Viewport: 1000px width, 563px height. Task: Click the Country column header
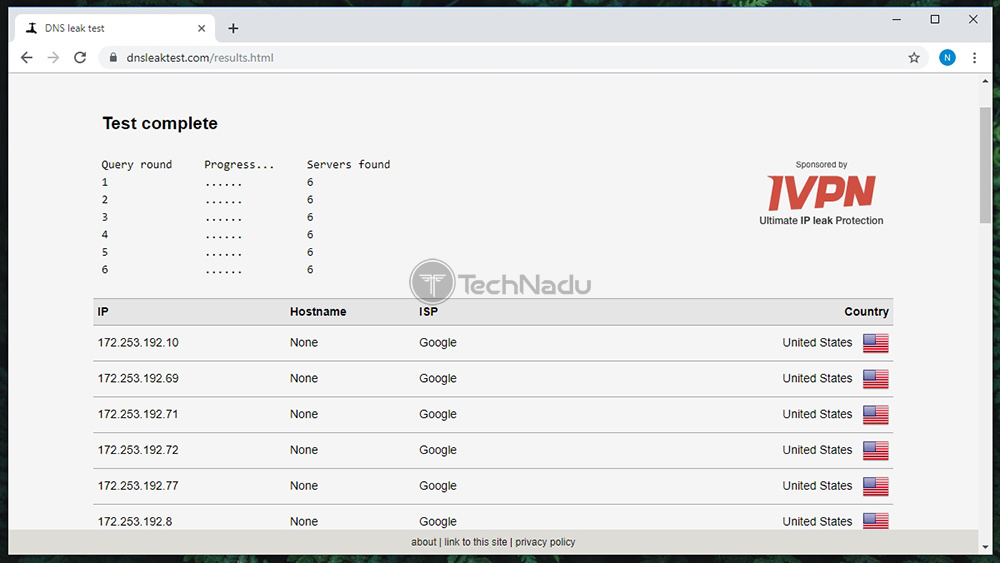click(x=866, y=312)
